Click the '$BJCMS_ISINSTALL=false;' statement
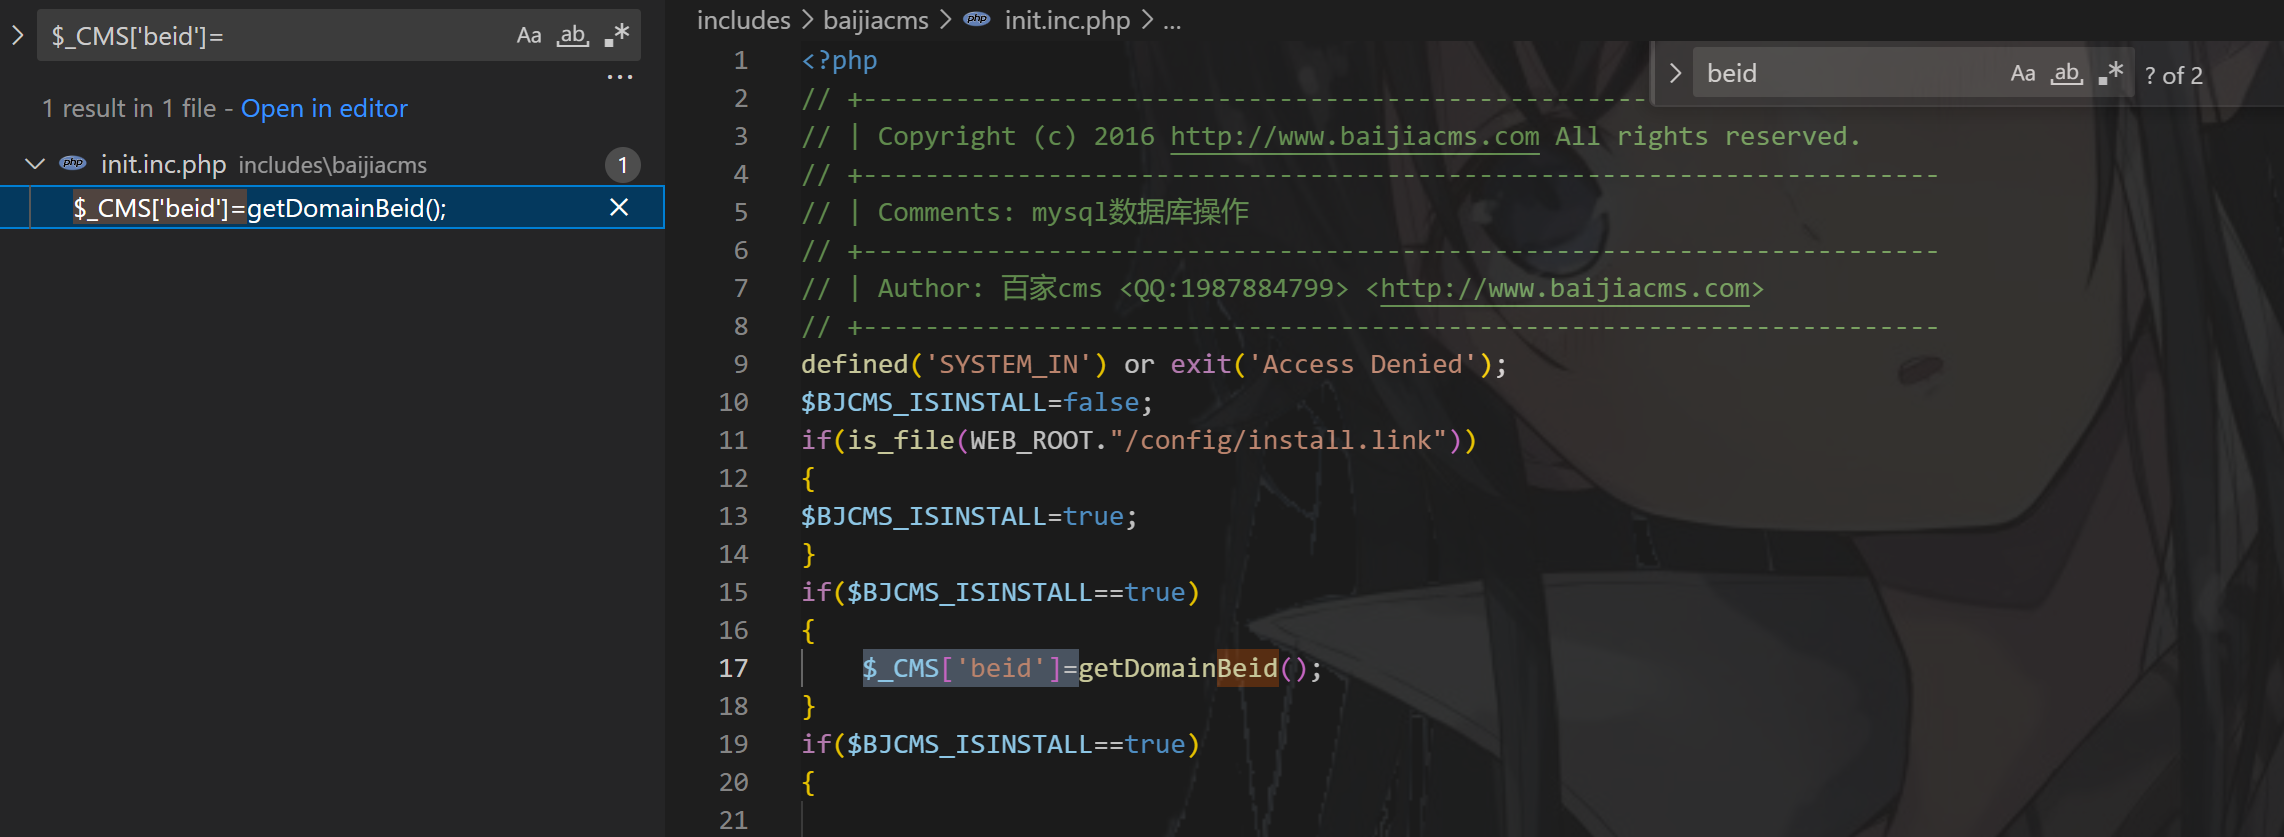 point(977,402)
